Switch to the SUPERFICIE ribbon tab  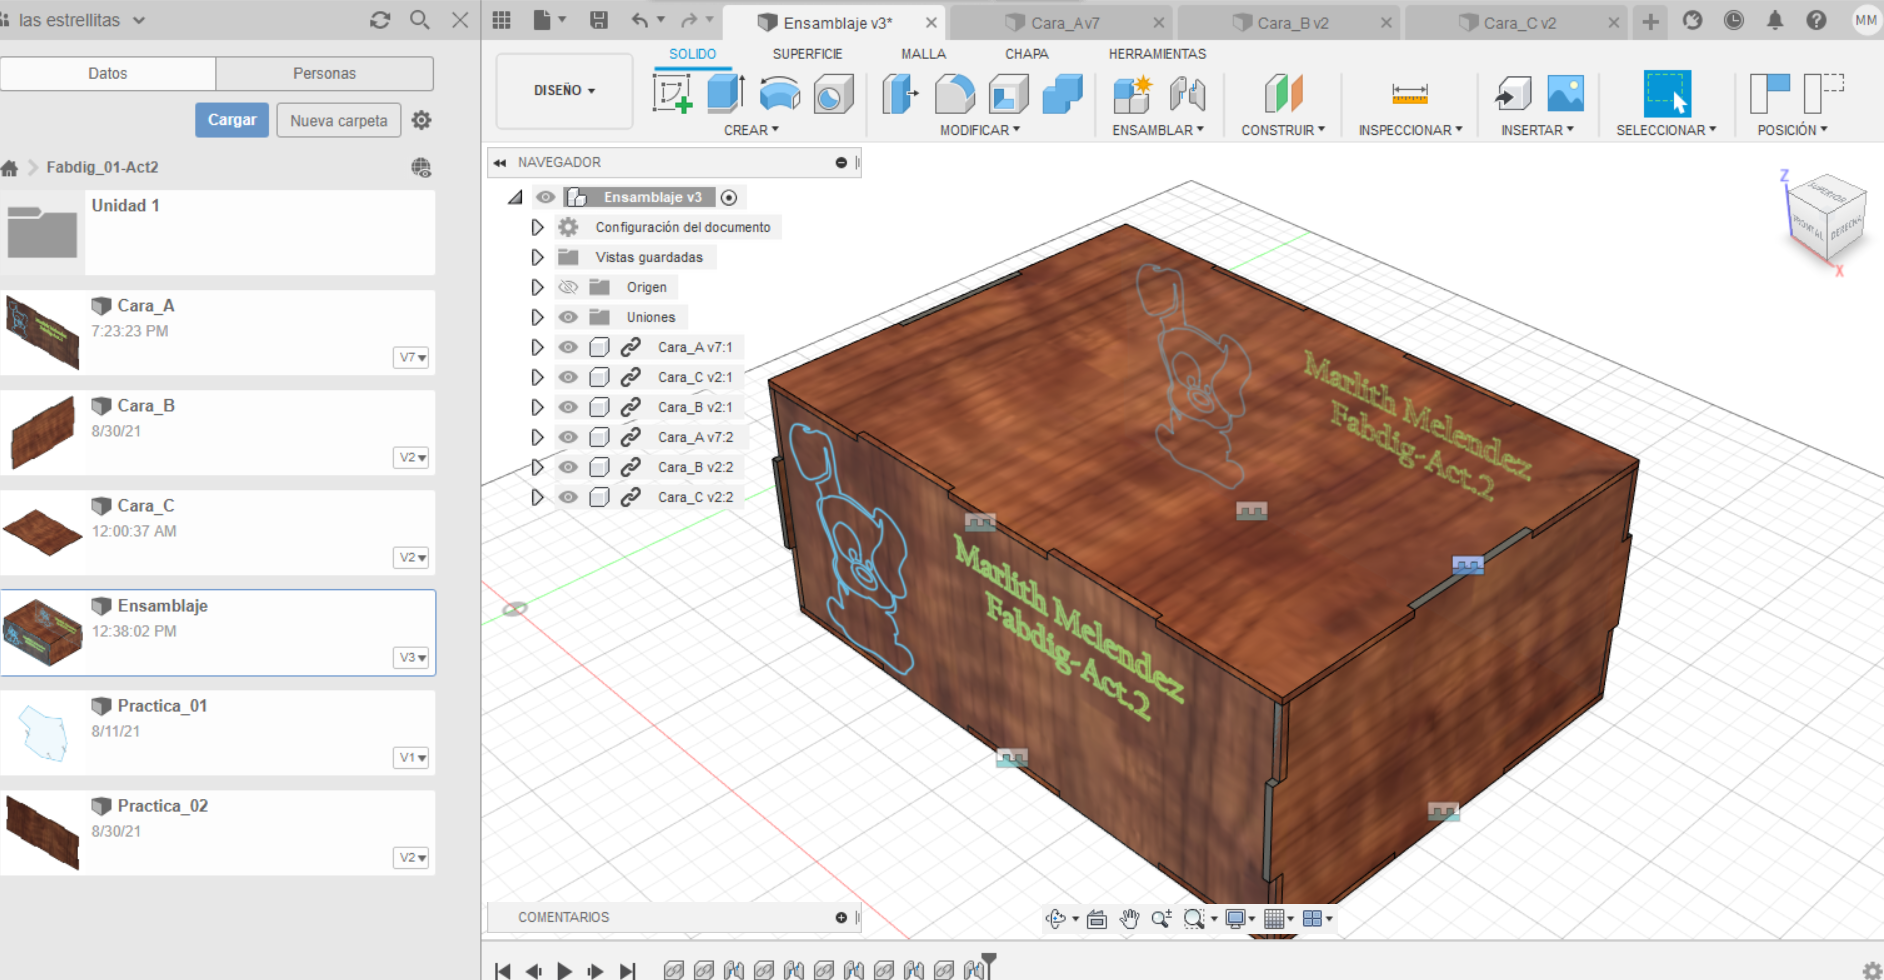point(807,54)
